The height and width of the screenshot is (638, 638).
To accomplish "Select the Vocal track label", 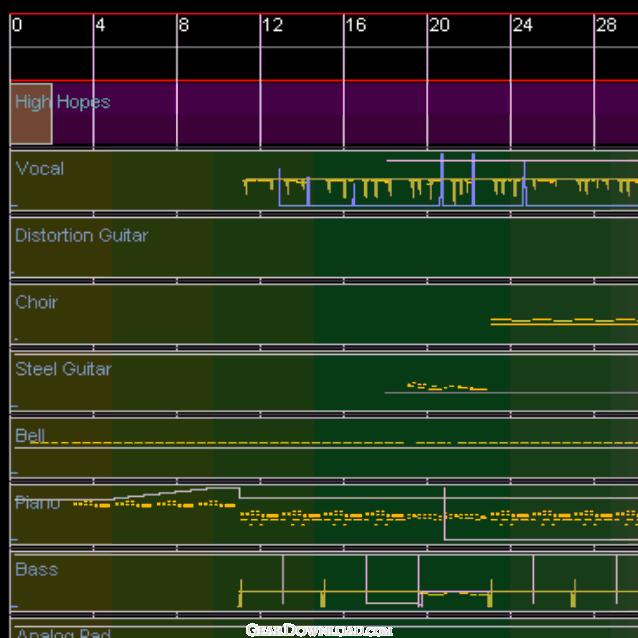I will pos(40,168).
